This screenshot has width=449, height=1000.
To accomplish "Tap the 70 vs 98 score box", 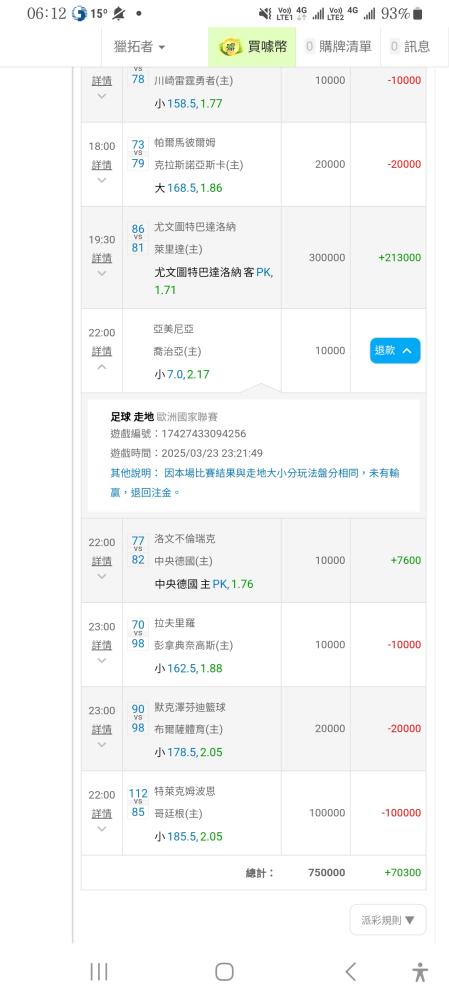I will point(138,634).
